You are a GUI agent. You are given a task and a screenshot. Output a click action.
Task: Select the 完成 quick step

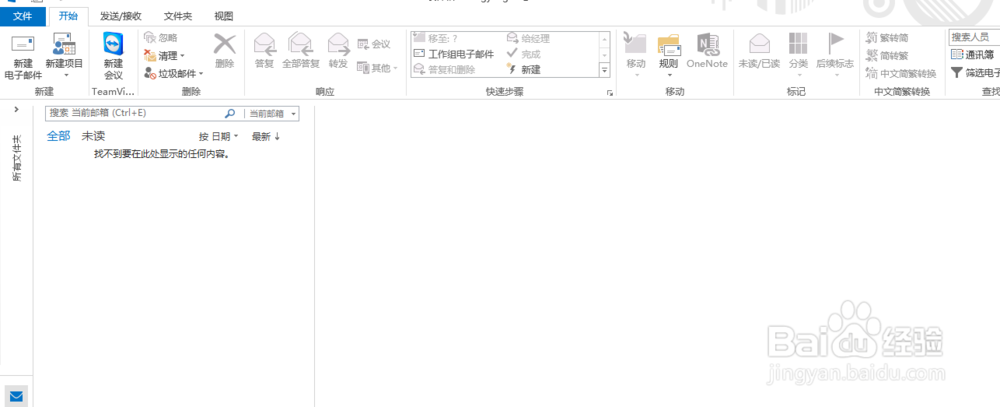tap(524, 54)
